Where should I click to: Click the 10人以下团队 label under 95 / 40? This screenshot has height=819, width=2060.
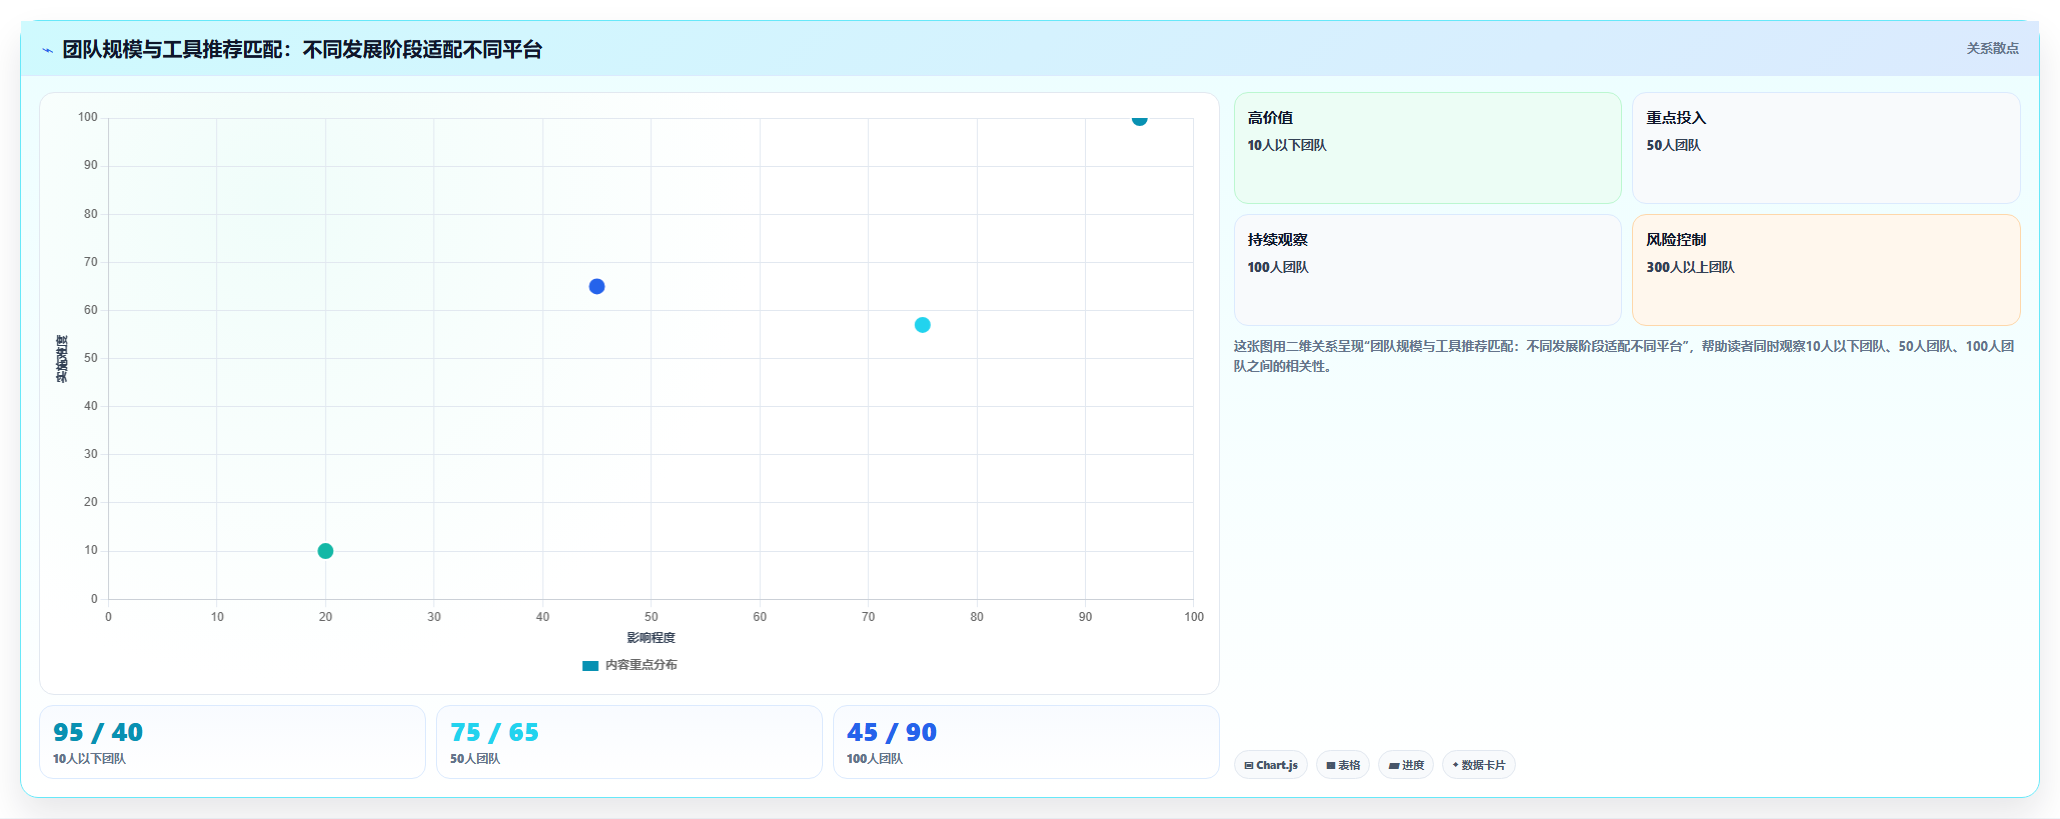89,759
